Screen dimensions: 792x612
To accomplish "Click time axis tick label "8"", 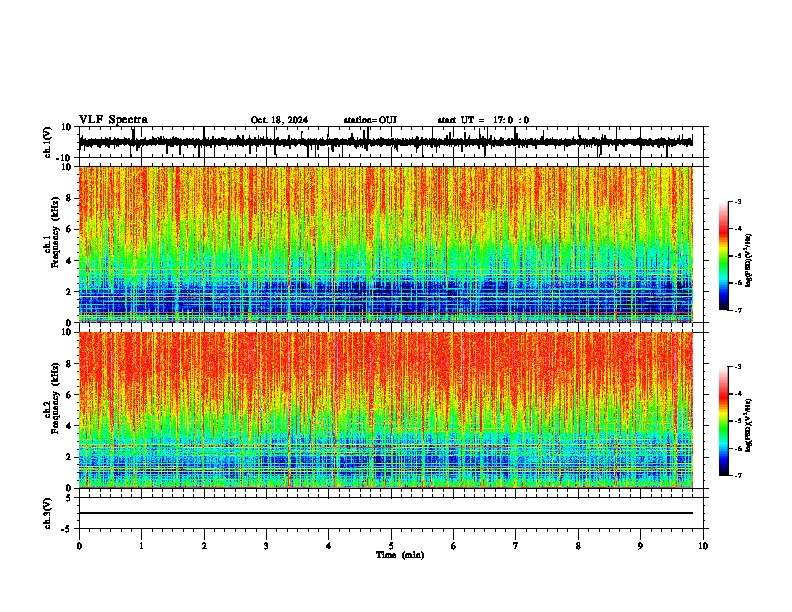I will (x=578, y=546).
